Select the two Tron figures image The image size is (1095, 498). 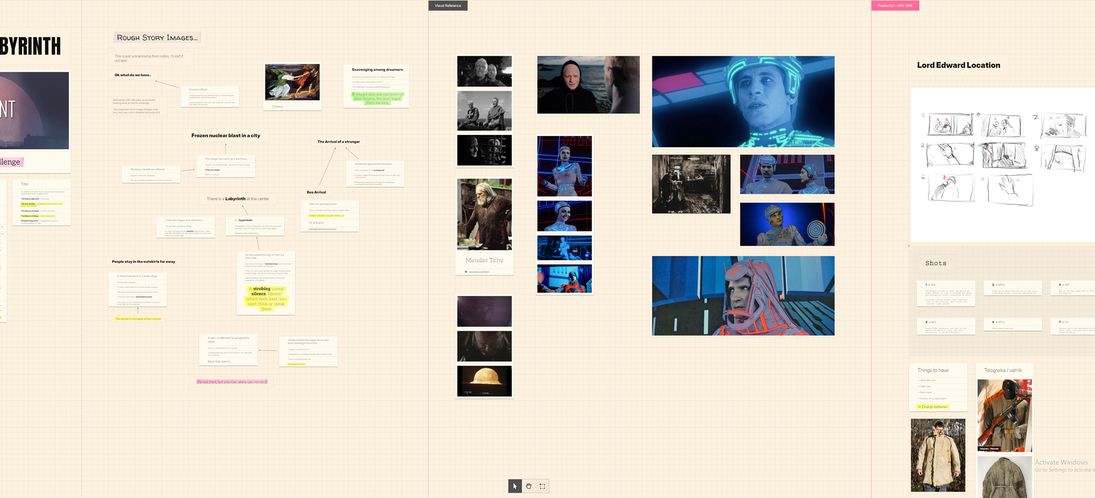[x=787, y=174]
